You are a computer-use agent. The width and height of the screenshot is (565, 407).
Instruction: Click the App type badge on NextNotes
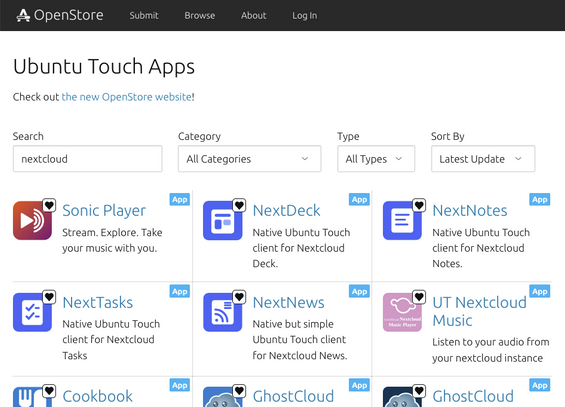pyautogui.click(x=539, y=200)
